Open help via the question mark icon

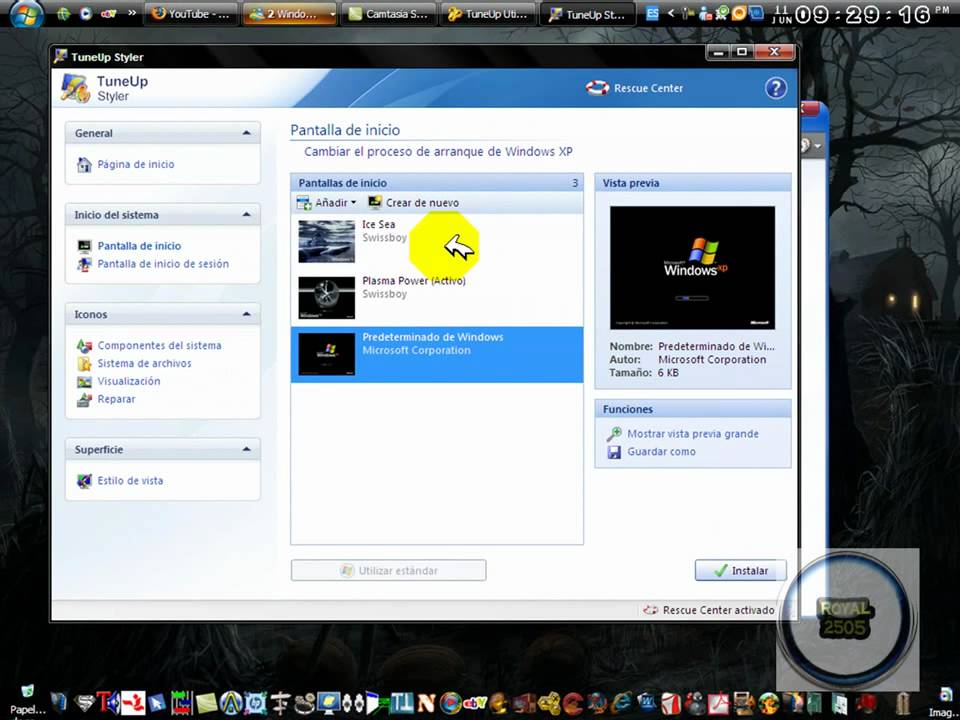pyautogui.click(x=775, y=88)
